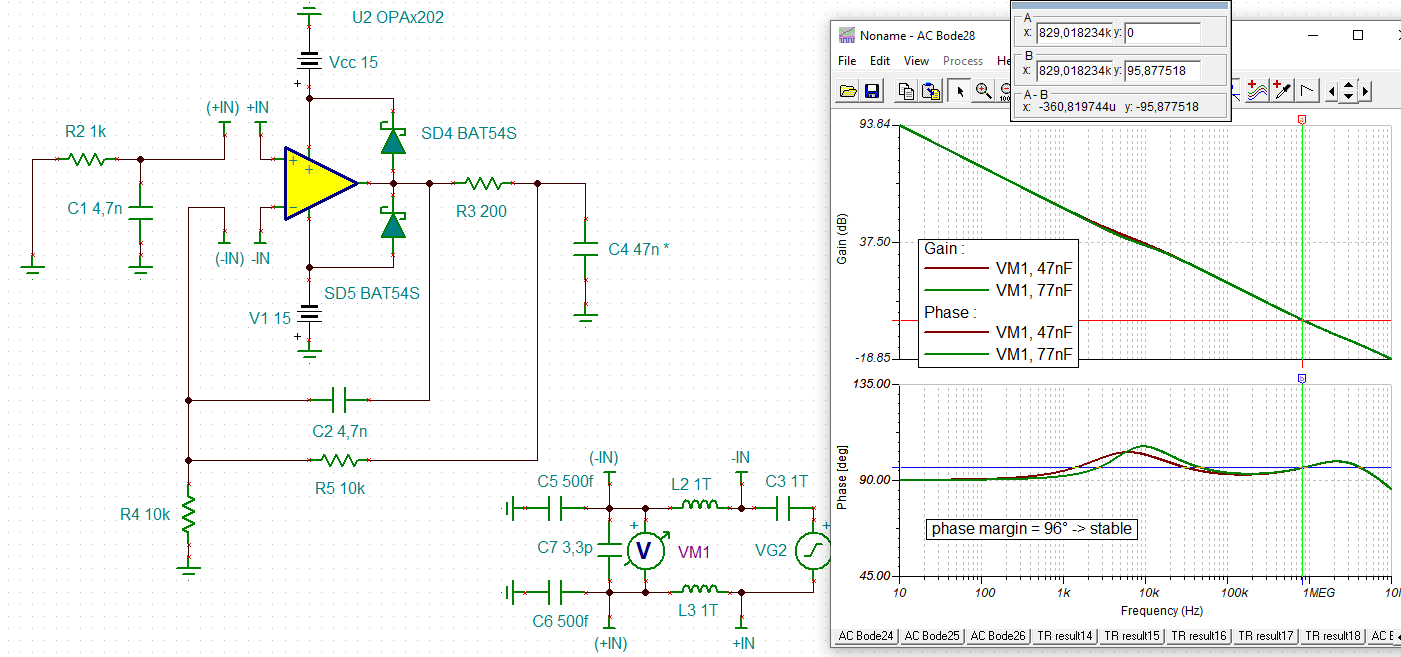
Task: Select capacitor C7 3,3p symbol
Action: pos(608,550)
